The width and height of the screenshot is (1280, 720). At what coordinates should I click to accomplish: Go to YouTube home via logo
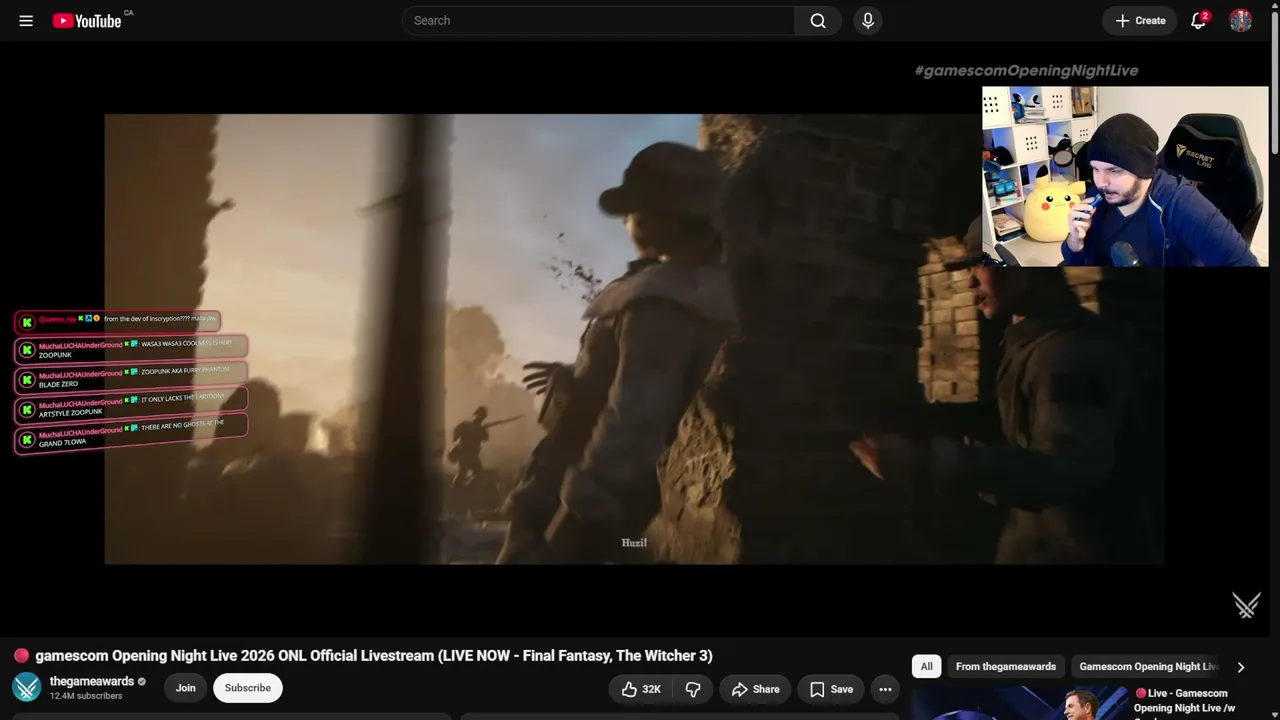tap(87, 20)
